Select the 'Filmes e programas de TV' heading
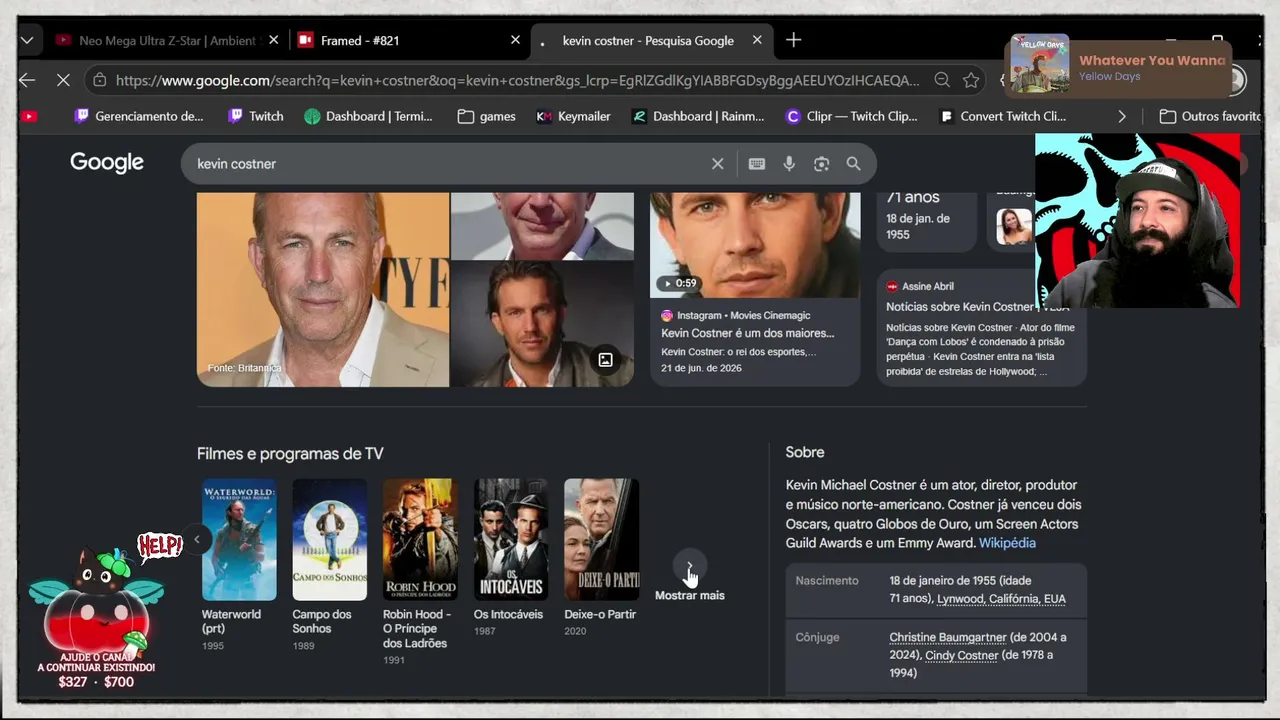Image resolution: width=1280 pixels, height=720 pixels. [x=290, y=454]
